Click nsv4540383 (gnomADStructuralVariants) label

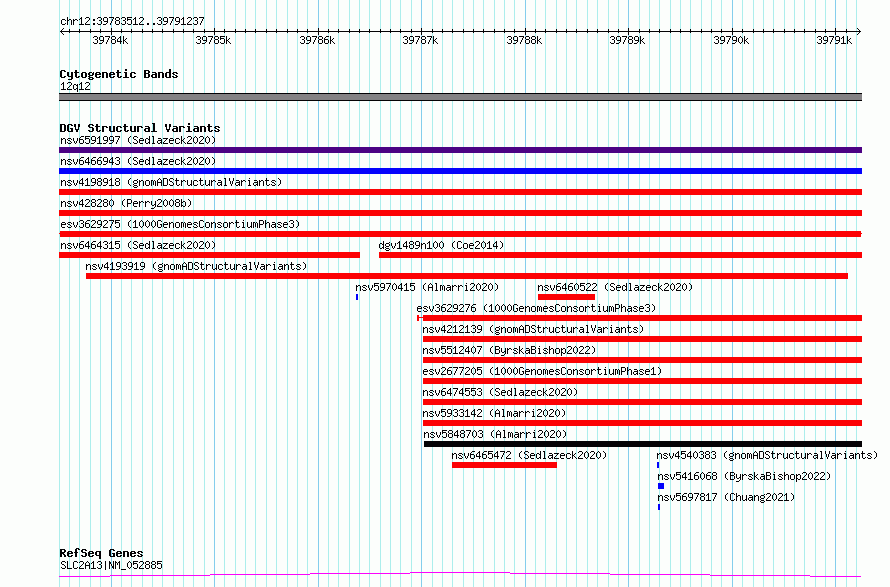pyautogui.click(x=767, y=455)
